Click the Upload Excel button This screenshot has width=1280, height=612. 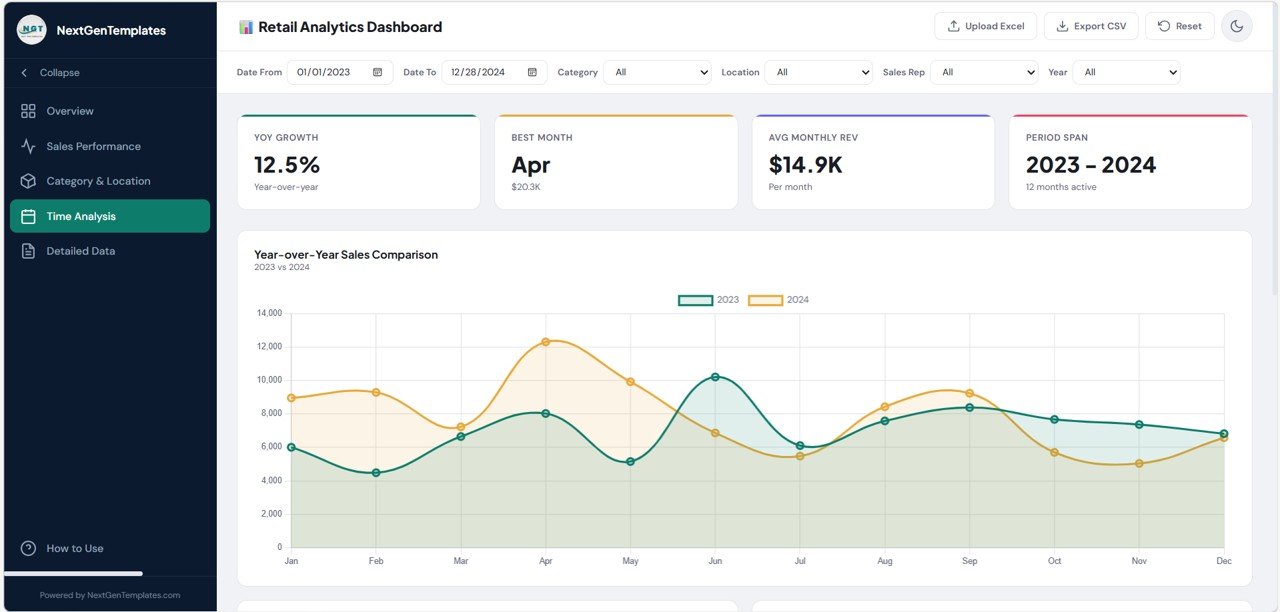click(985, 25)
